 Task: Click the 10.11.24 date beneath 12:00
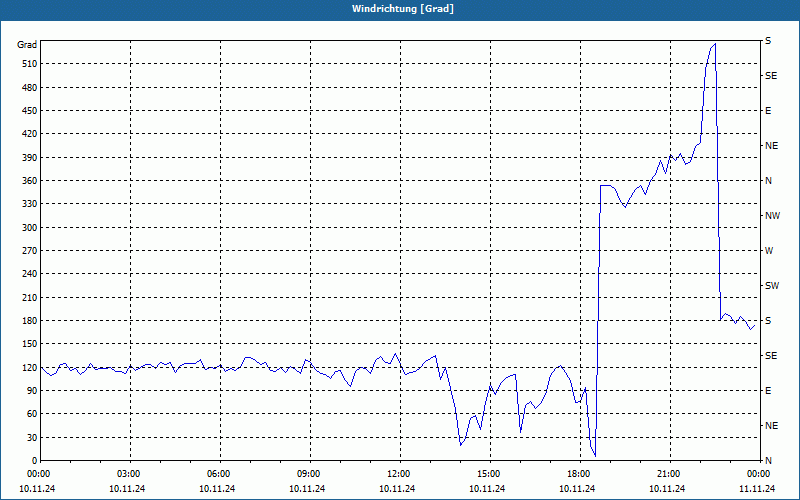(397, 489)
